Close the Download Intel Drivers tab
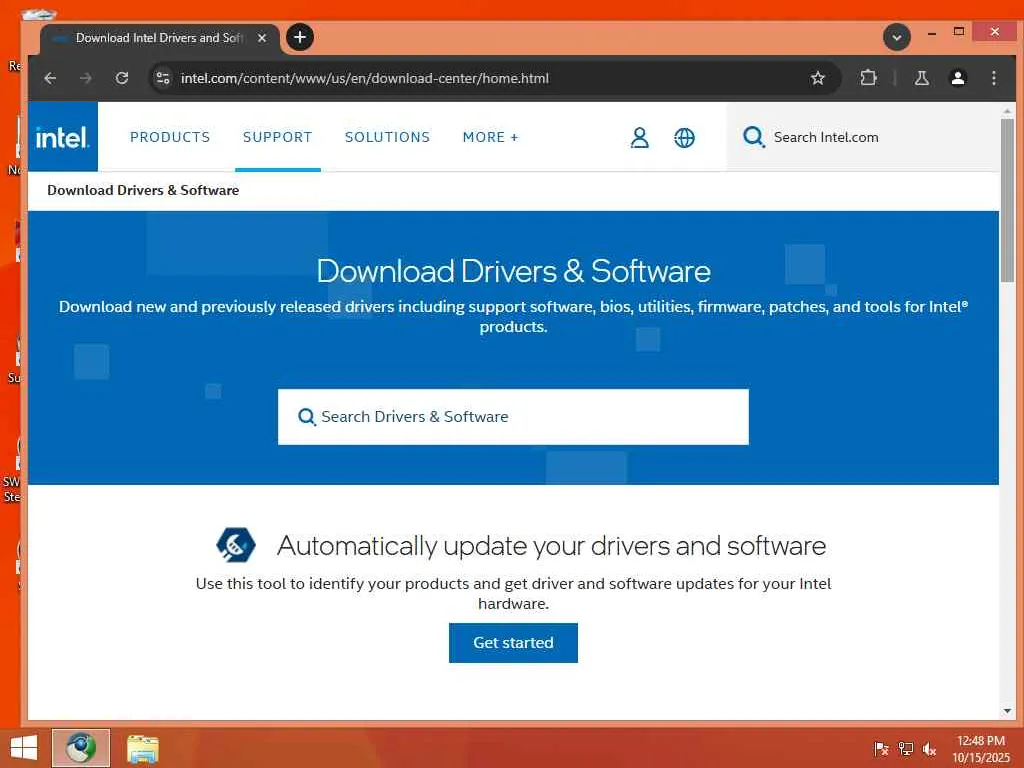This screenshot has width=1024, height=768. [x=262, y=38]
